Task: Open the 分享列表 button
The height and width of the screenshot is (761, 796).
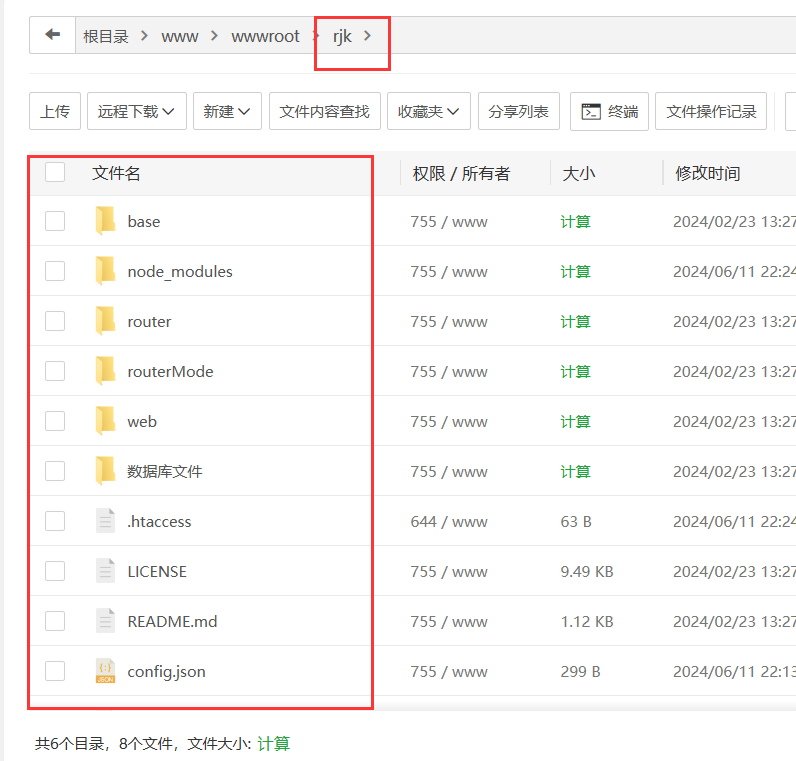Action: [x=519, y=111]
